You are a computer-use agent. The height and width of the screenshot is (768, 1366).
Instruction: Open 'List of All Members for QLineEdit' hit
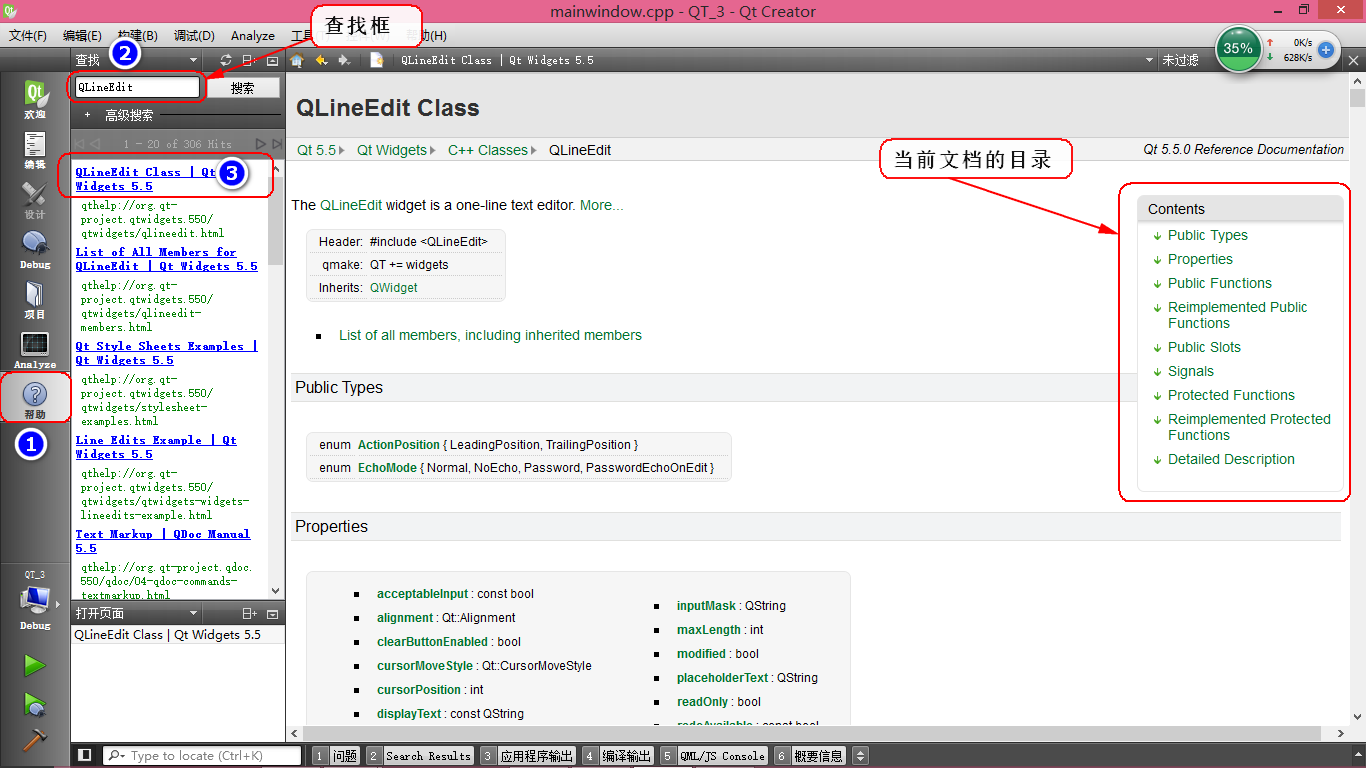pos(166,259)
